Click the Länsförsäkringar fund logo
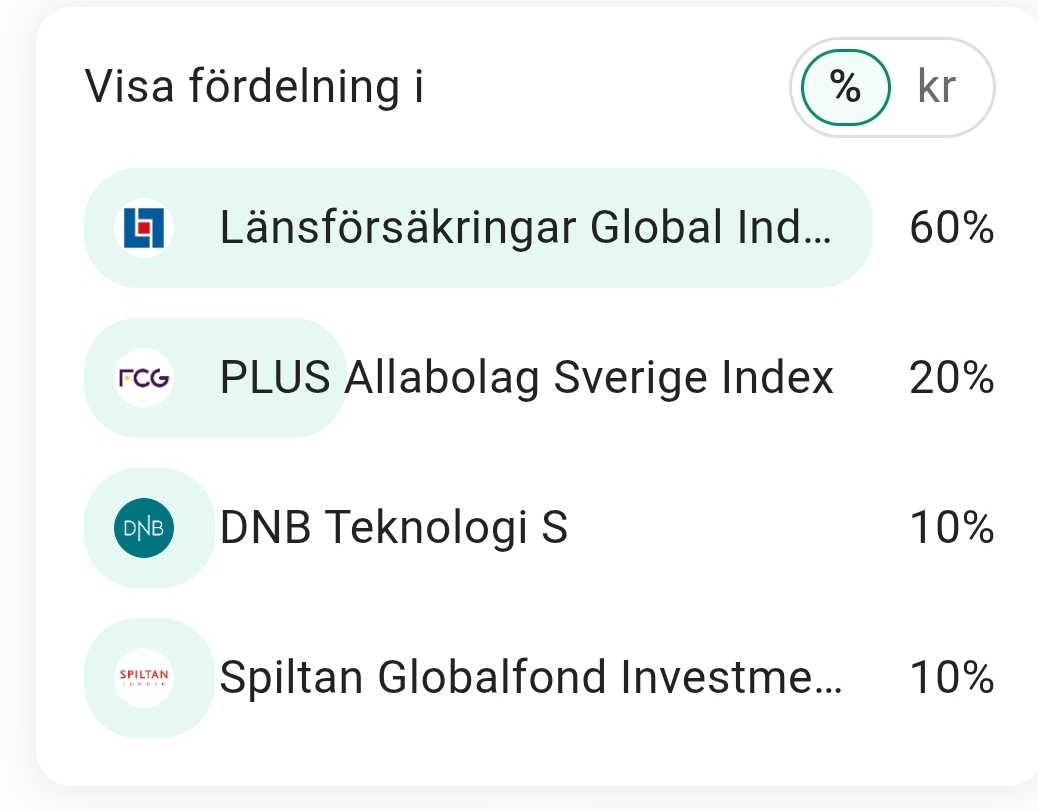Image resolution: width=1038 pixels, height=811 pixels. click(x=144, y=228)
